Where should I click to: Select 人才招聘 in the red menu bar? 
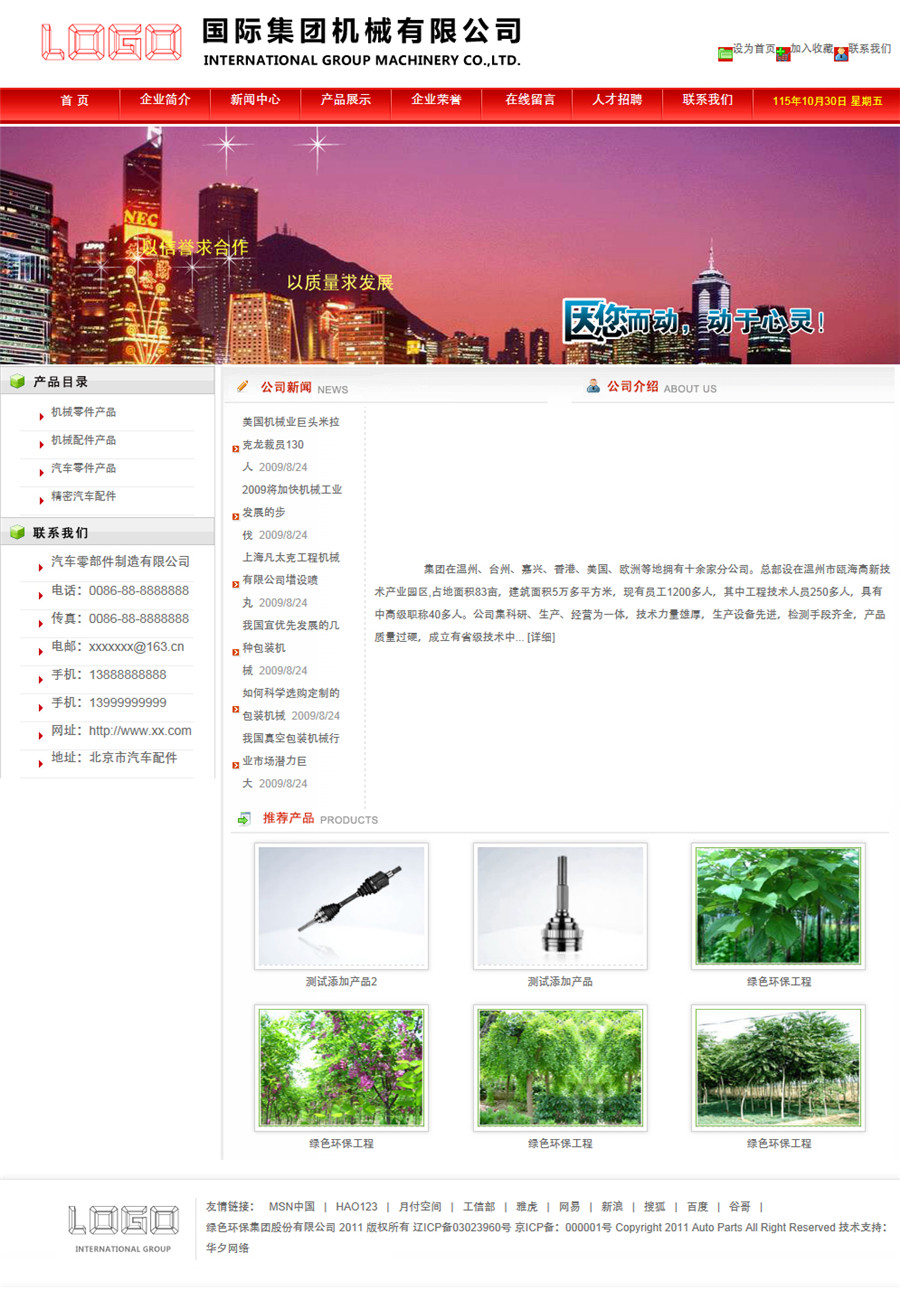point(617,100)
